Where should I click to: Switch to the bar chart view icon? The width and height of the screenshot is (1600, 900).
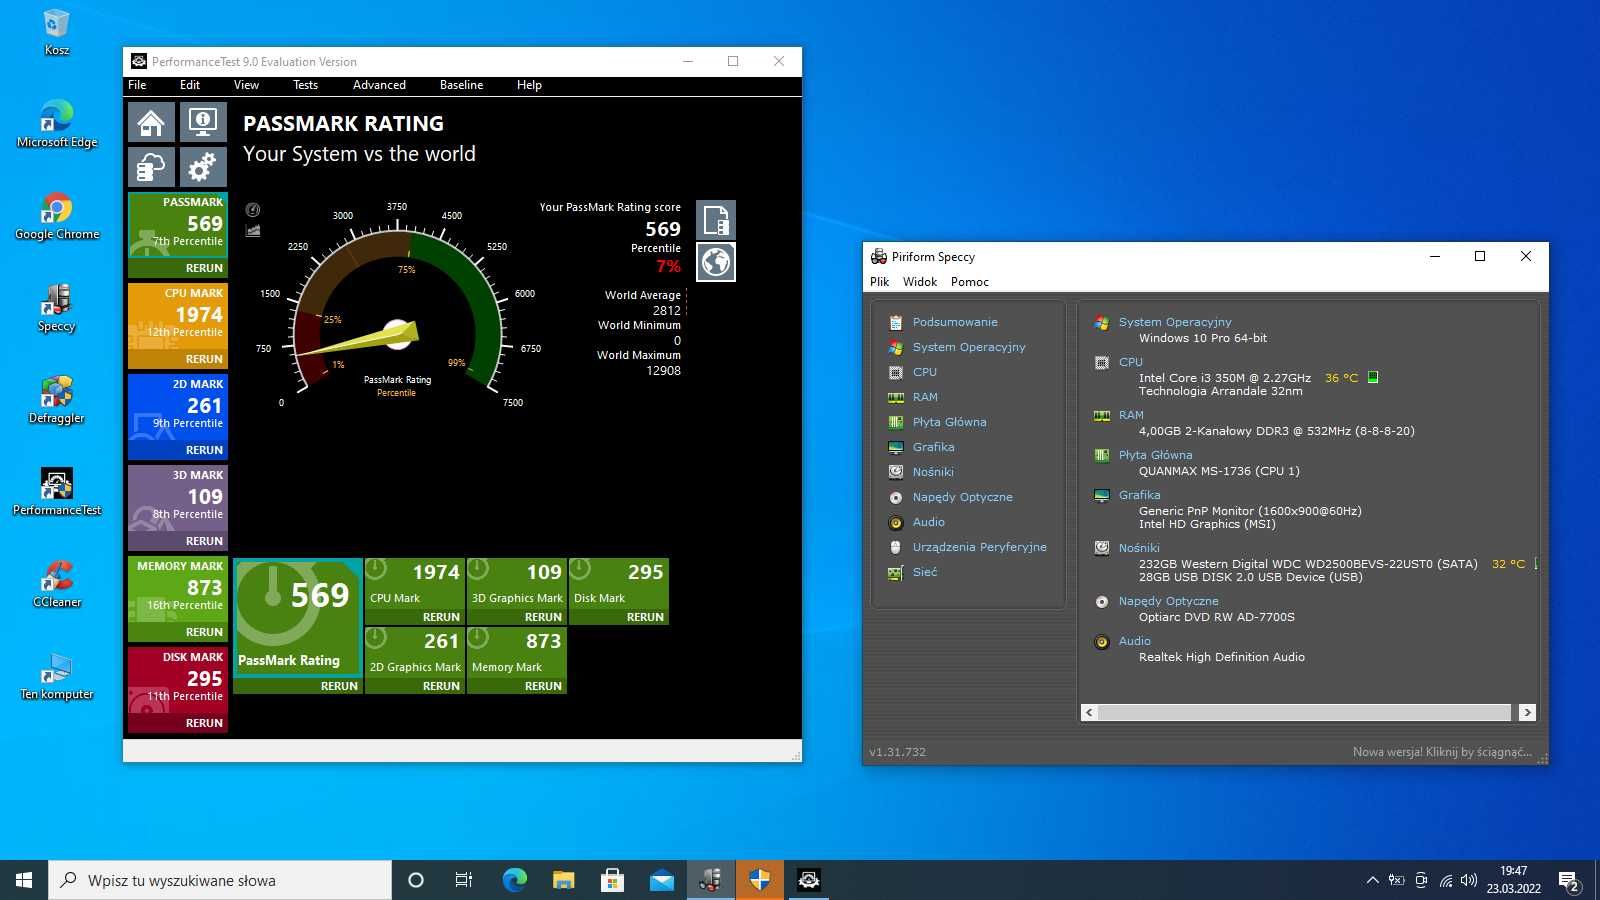[253, 231]
